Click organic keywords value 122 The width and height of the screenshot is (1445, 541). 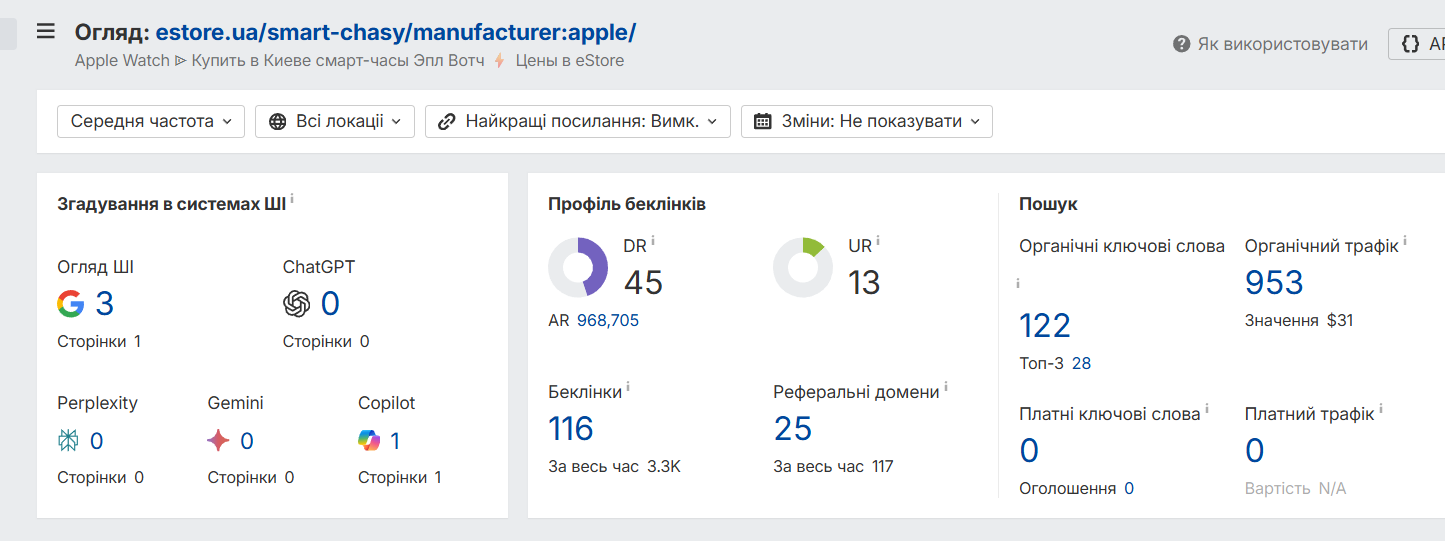[1045, 326]
